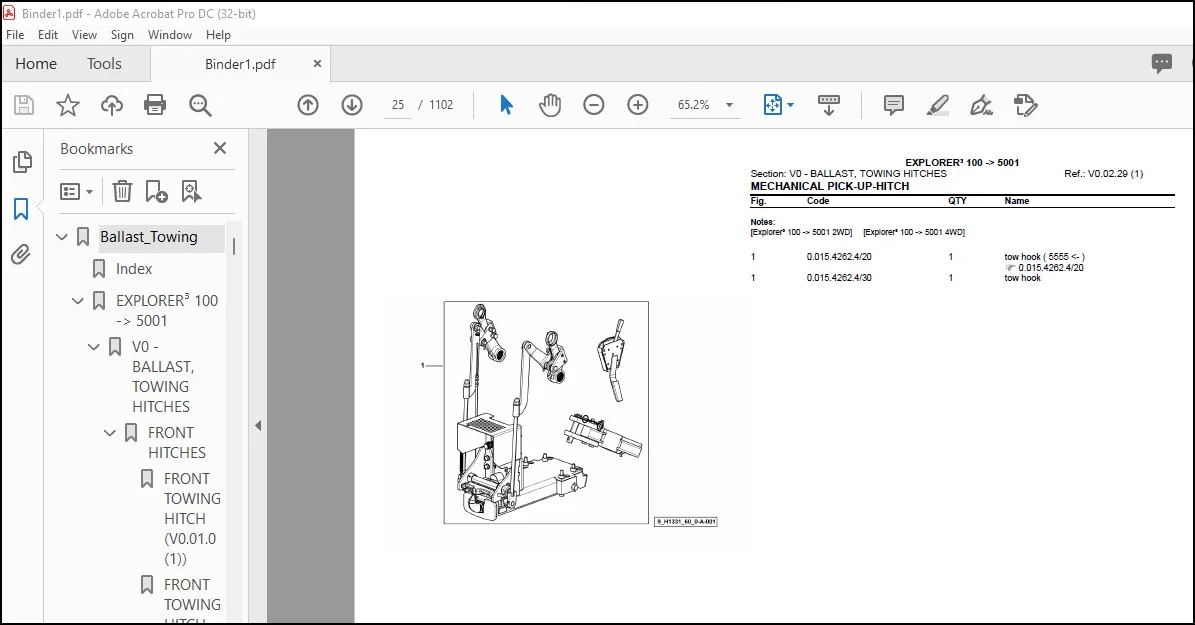Screen dimensions: 1195x625
Task: Click the tow hook ( 5555 <- ) entry
Action: [1044, 257]
